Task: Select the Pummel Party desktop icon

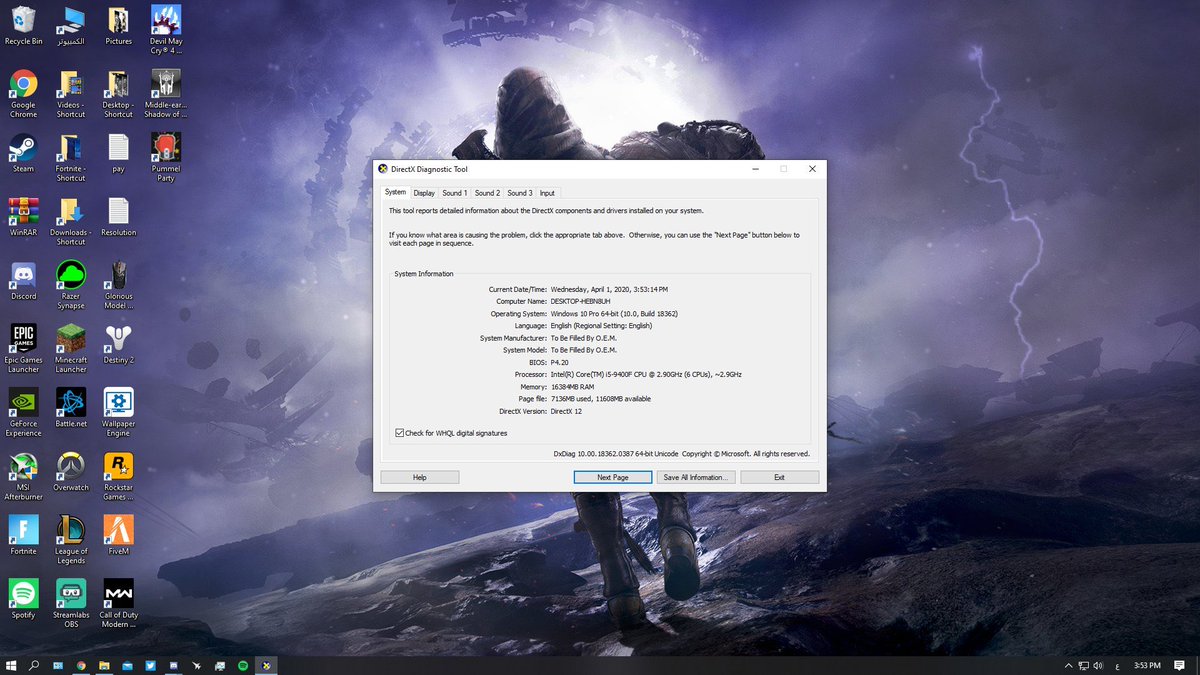Action: (x=166, y=158)
